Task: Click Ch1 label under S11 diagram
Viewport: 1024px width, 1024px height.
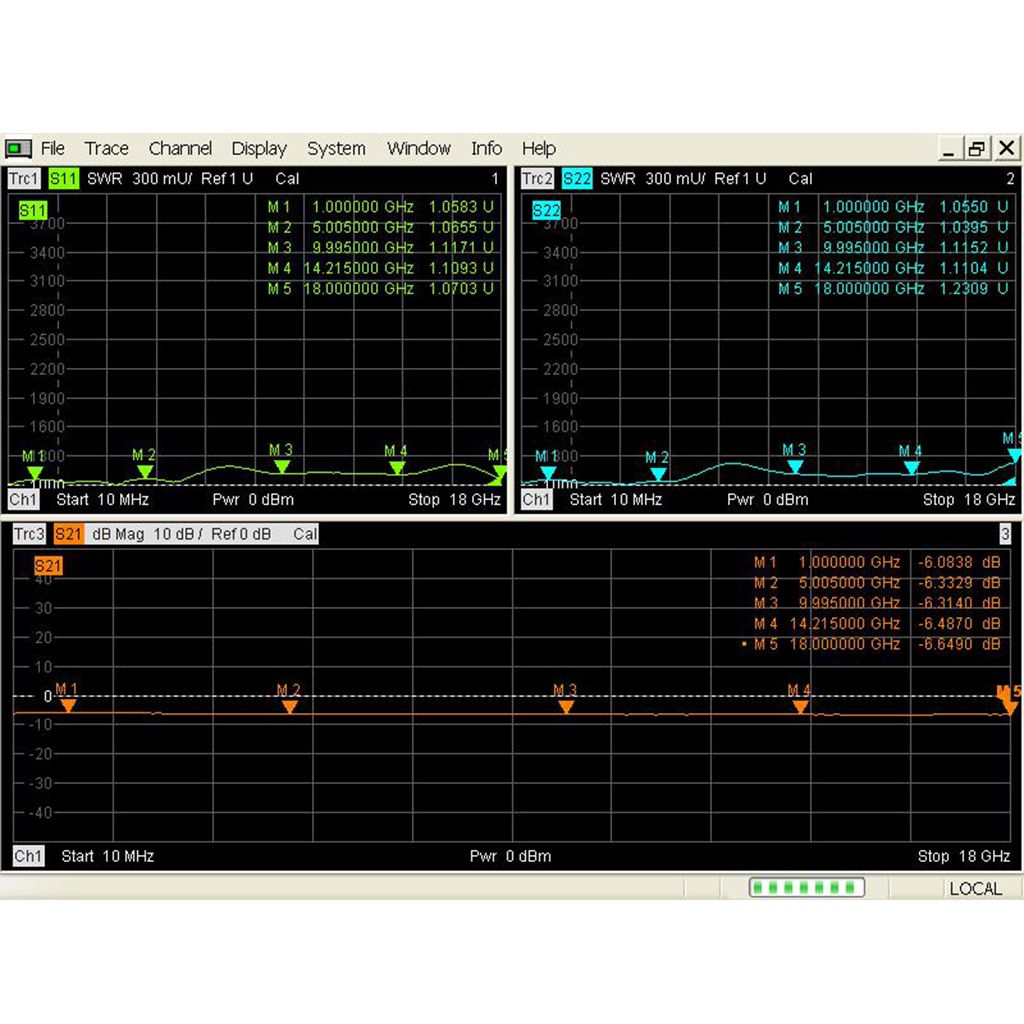Action: pos(24,500)
